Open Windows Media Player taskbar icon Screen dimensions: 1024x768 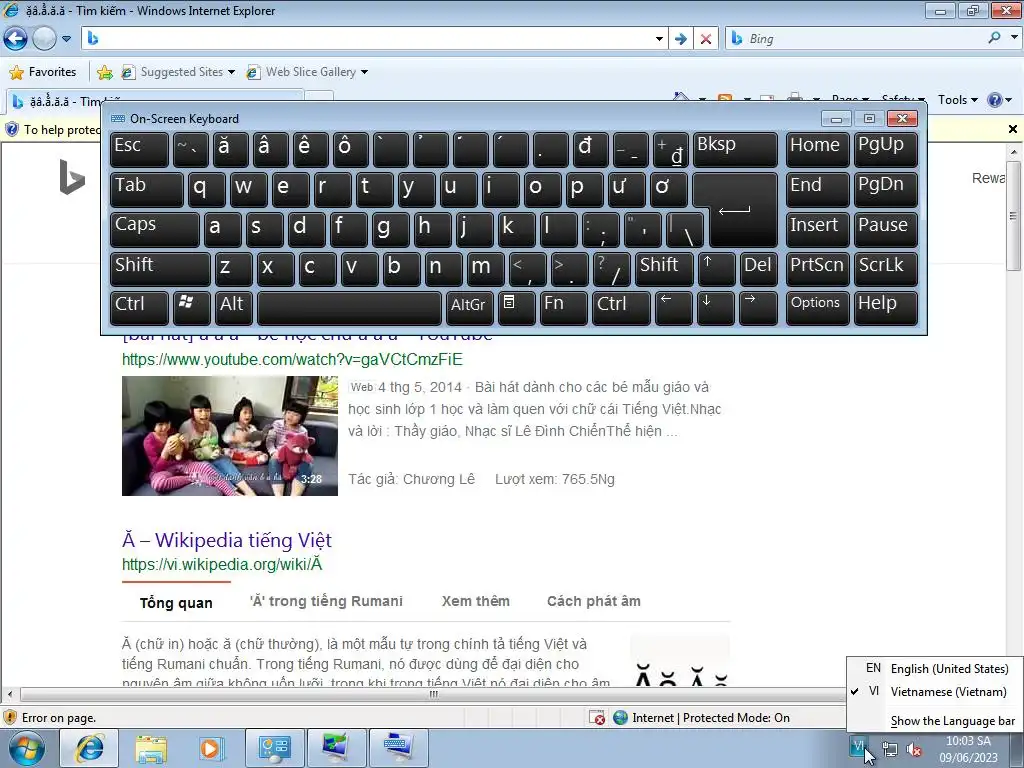(x=212, y=748)
